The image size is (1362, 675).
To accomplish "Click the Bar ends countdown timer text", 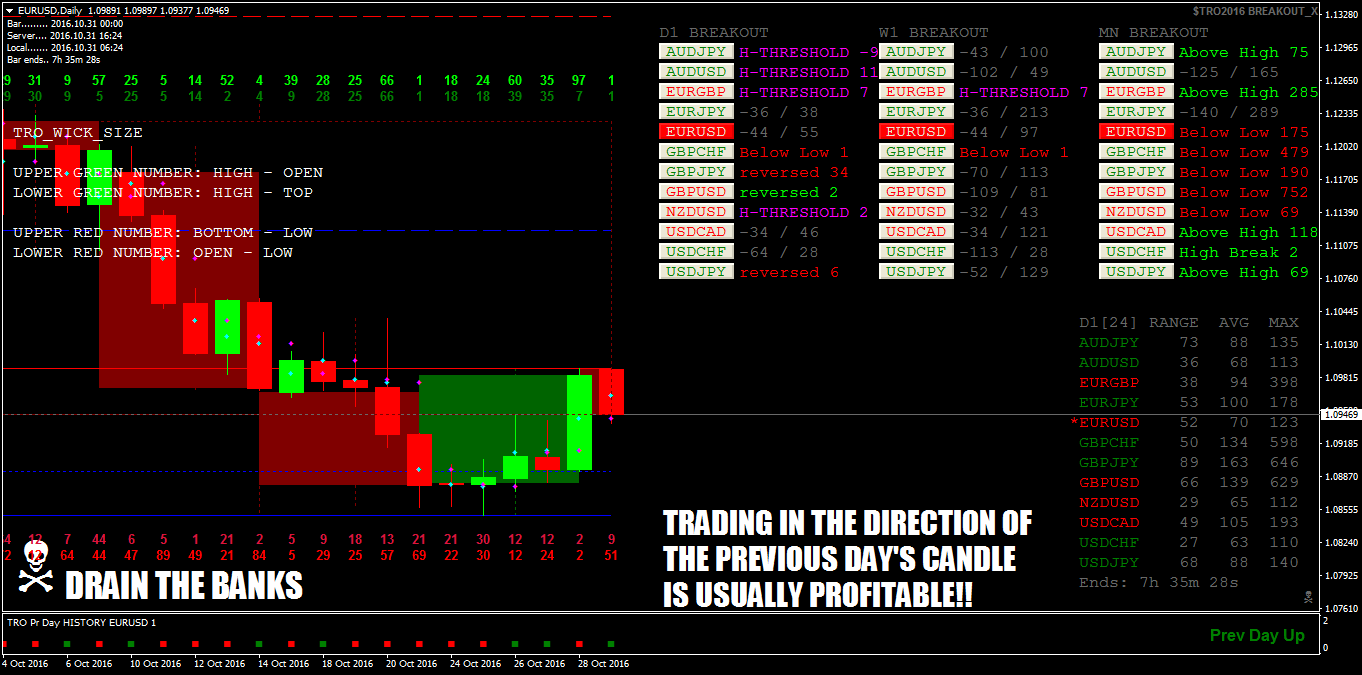I will point(60,58).
